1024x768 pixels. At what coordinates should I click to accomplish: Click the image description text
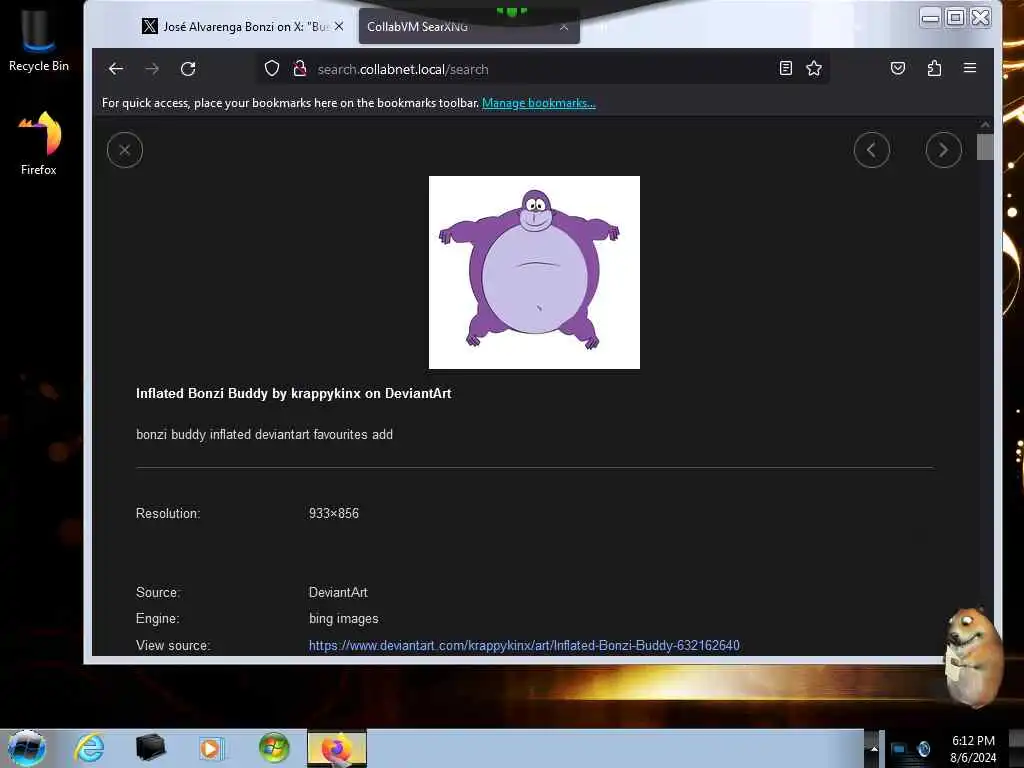pos(264,434)
